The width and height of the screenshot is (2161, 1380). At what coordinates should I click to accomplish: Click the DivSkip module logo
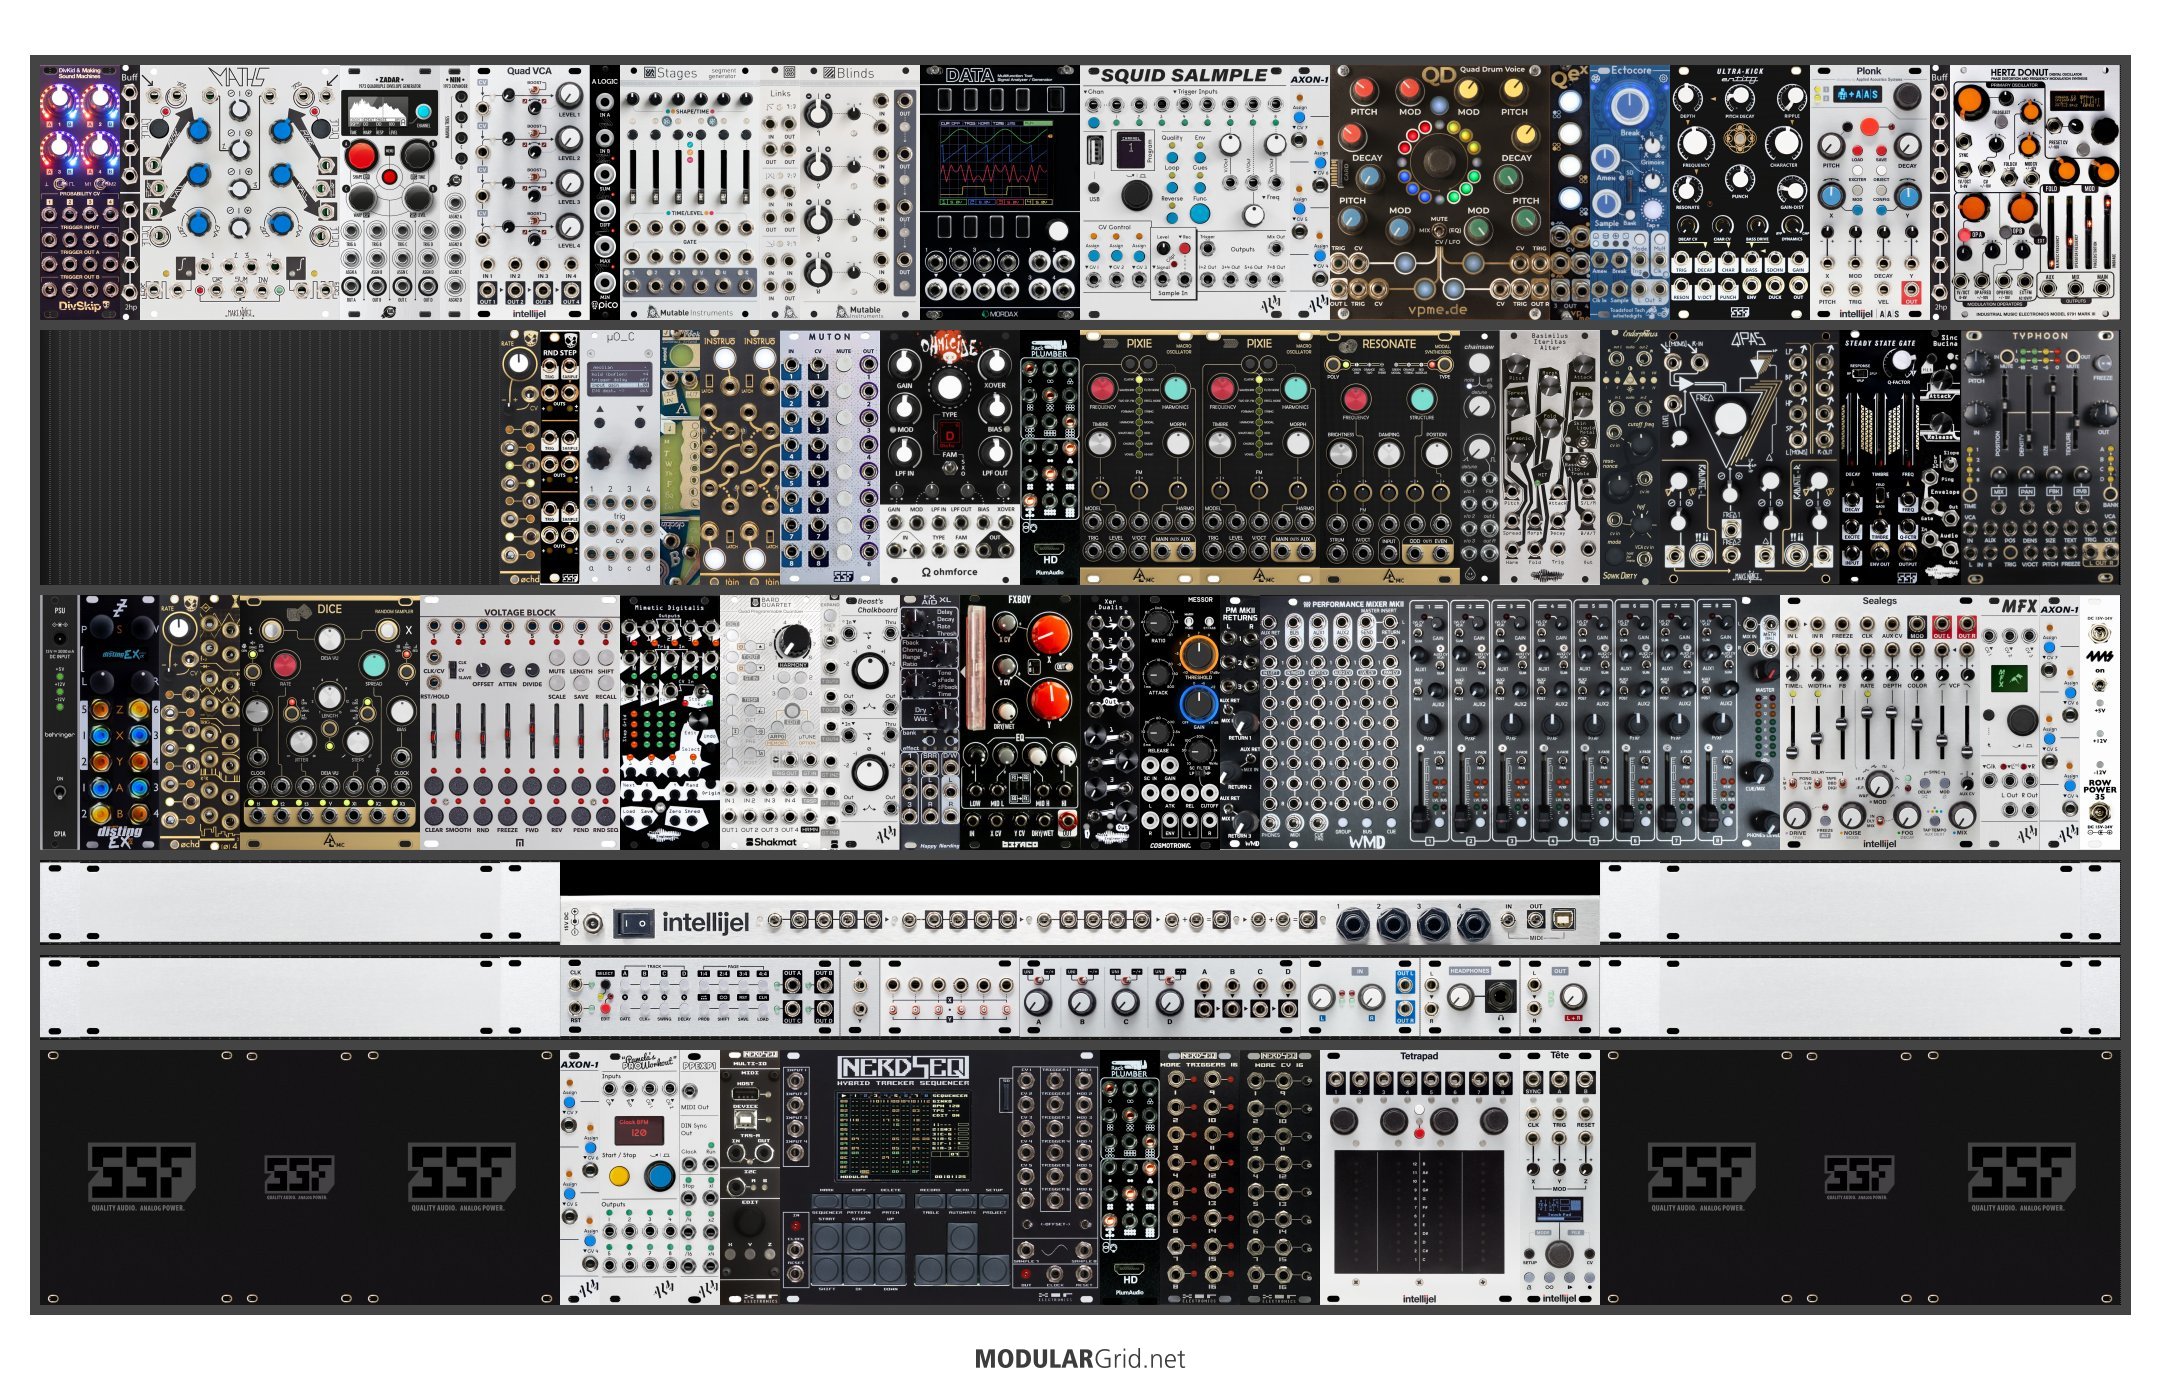84,306
